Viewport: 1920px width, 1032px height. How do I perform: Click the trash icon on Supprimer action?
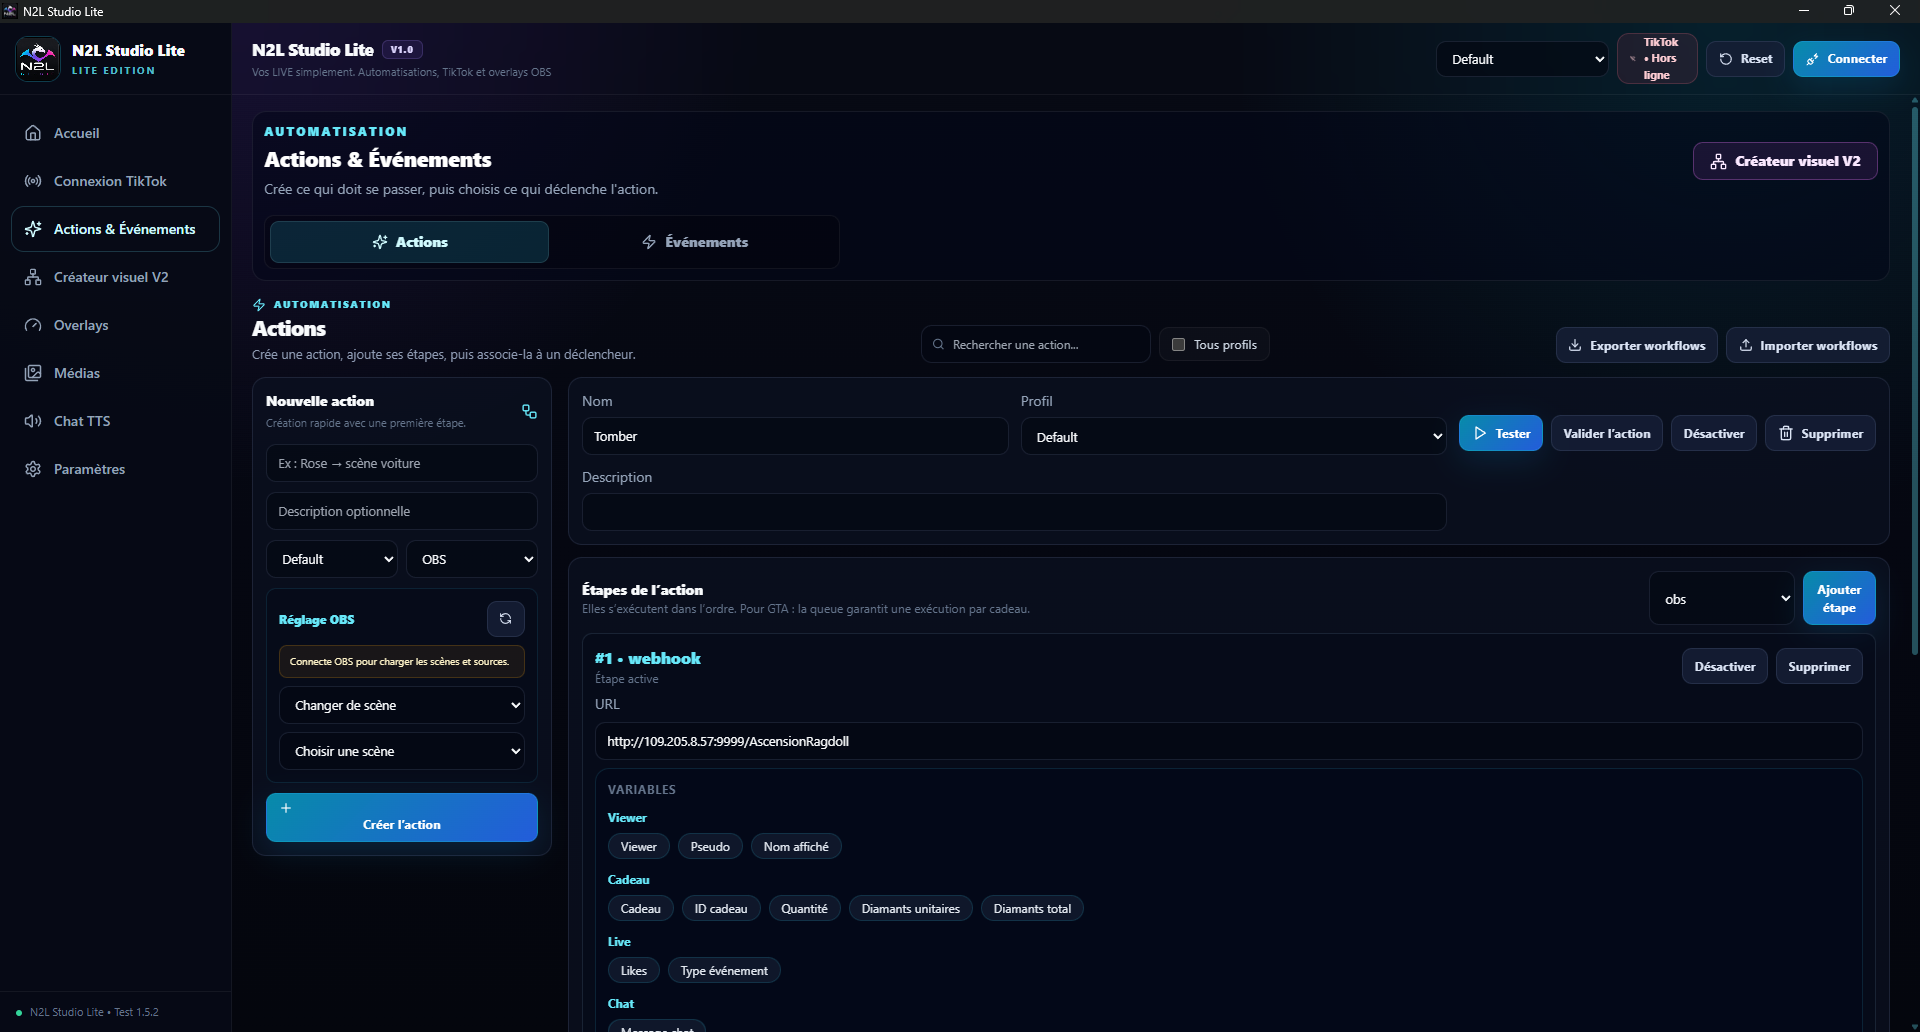pos(1786,434)
